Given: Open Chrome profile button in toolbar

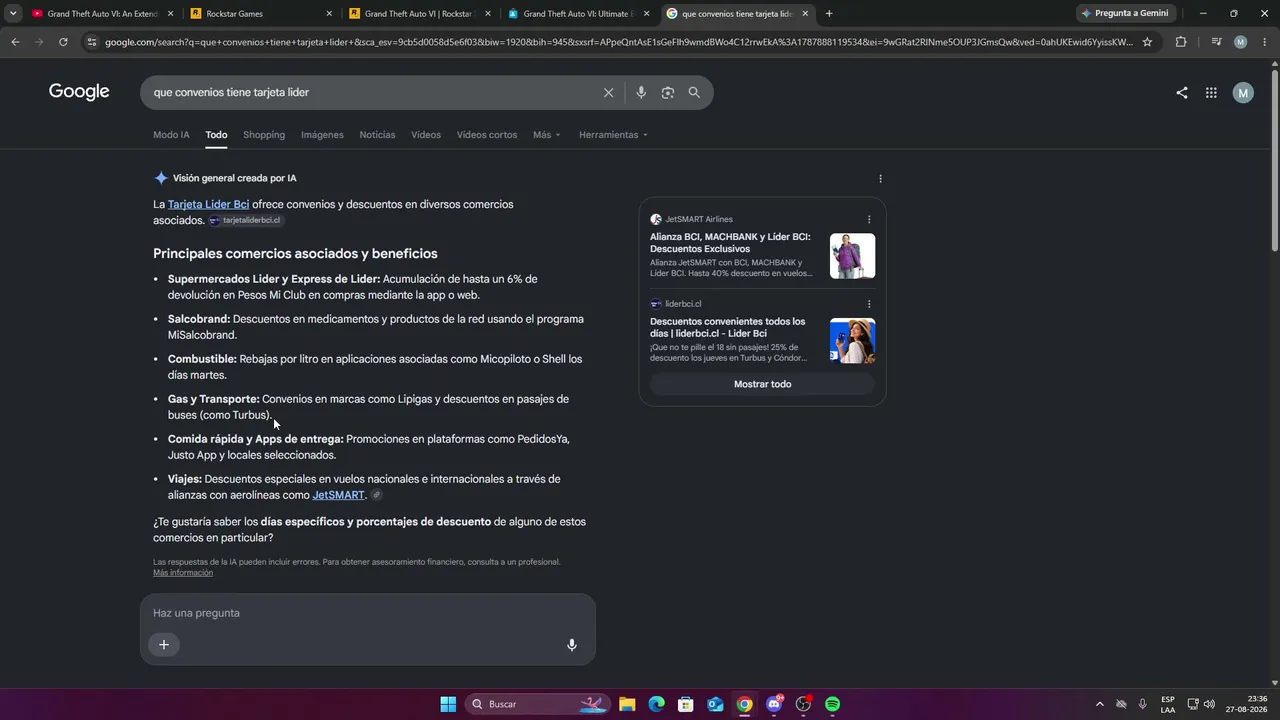Looking at the screenshot, I should (1241, 42).
